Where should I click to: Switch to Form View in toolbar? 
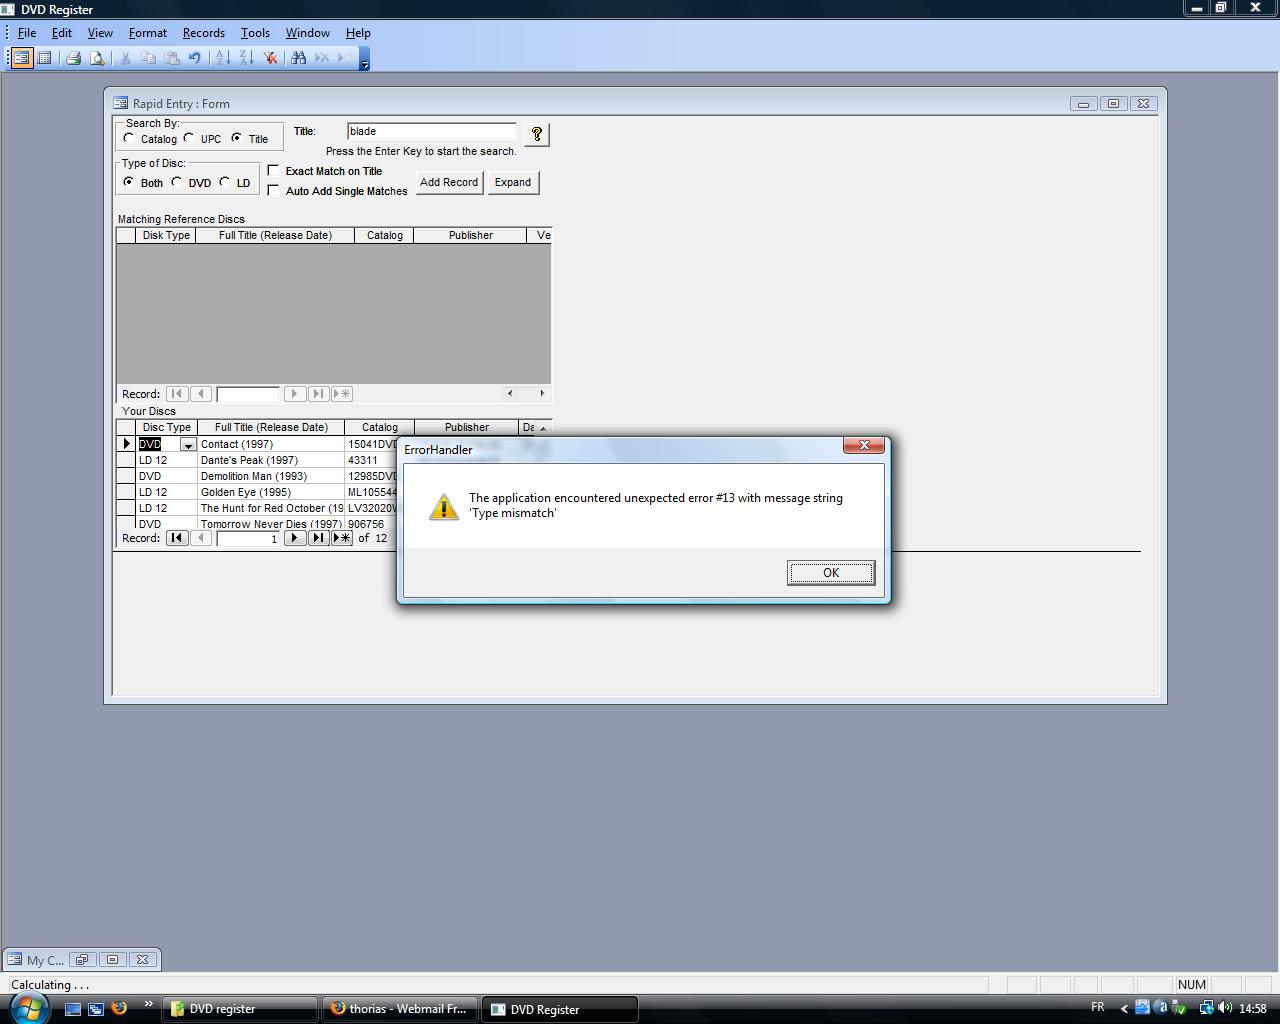tap(21, 58)
